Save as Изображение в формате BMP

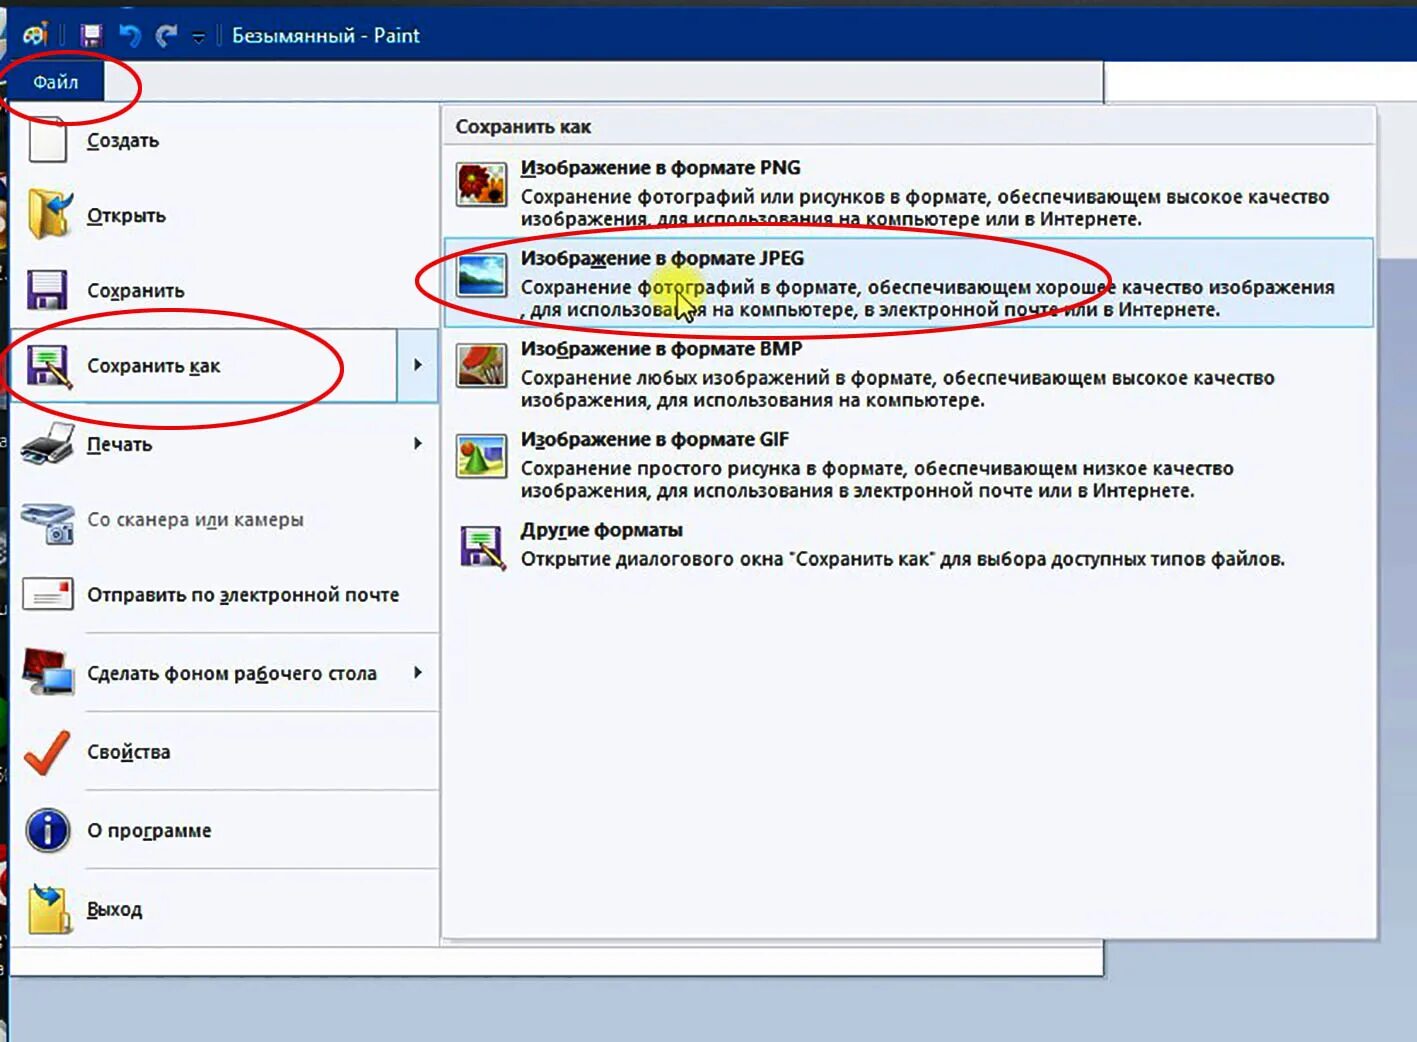point(909,373)
